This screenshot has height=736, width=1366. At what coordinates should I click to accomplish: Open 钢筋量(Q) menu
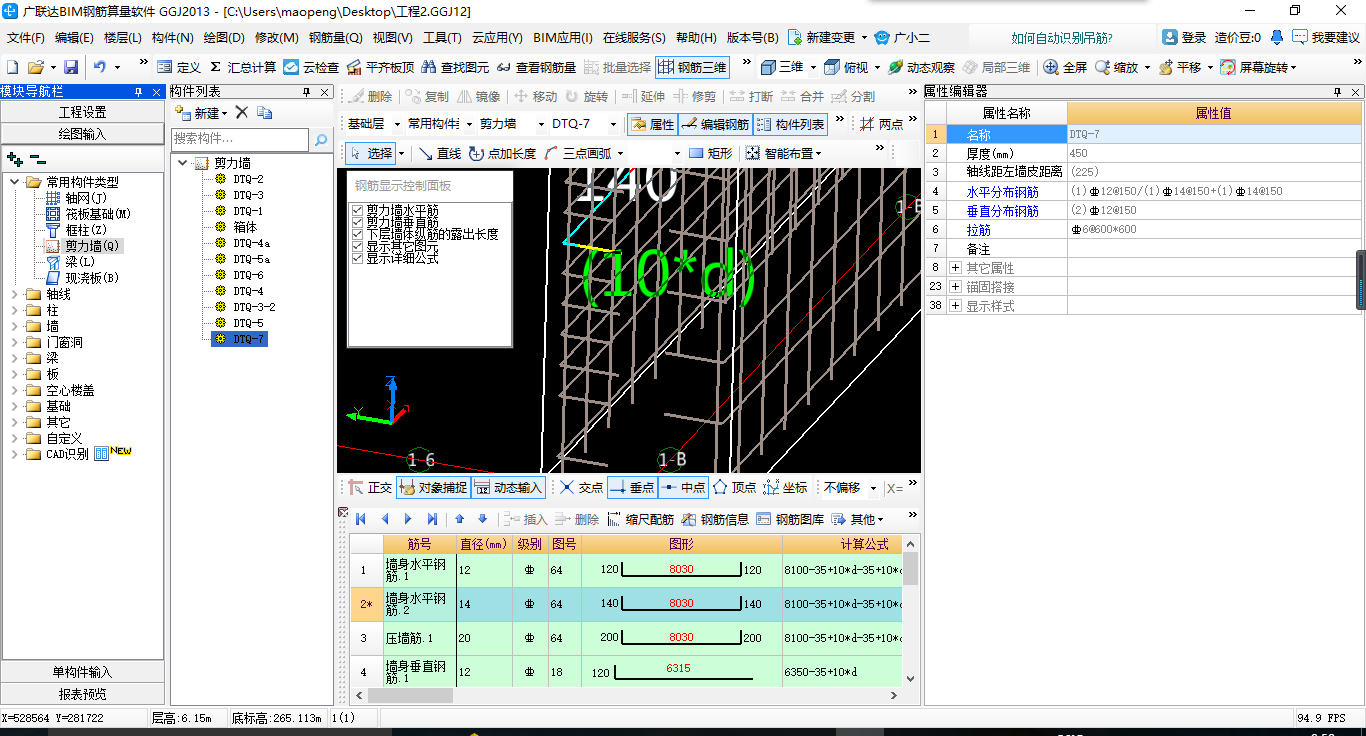pyautogui.click(x=336, y=38)
